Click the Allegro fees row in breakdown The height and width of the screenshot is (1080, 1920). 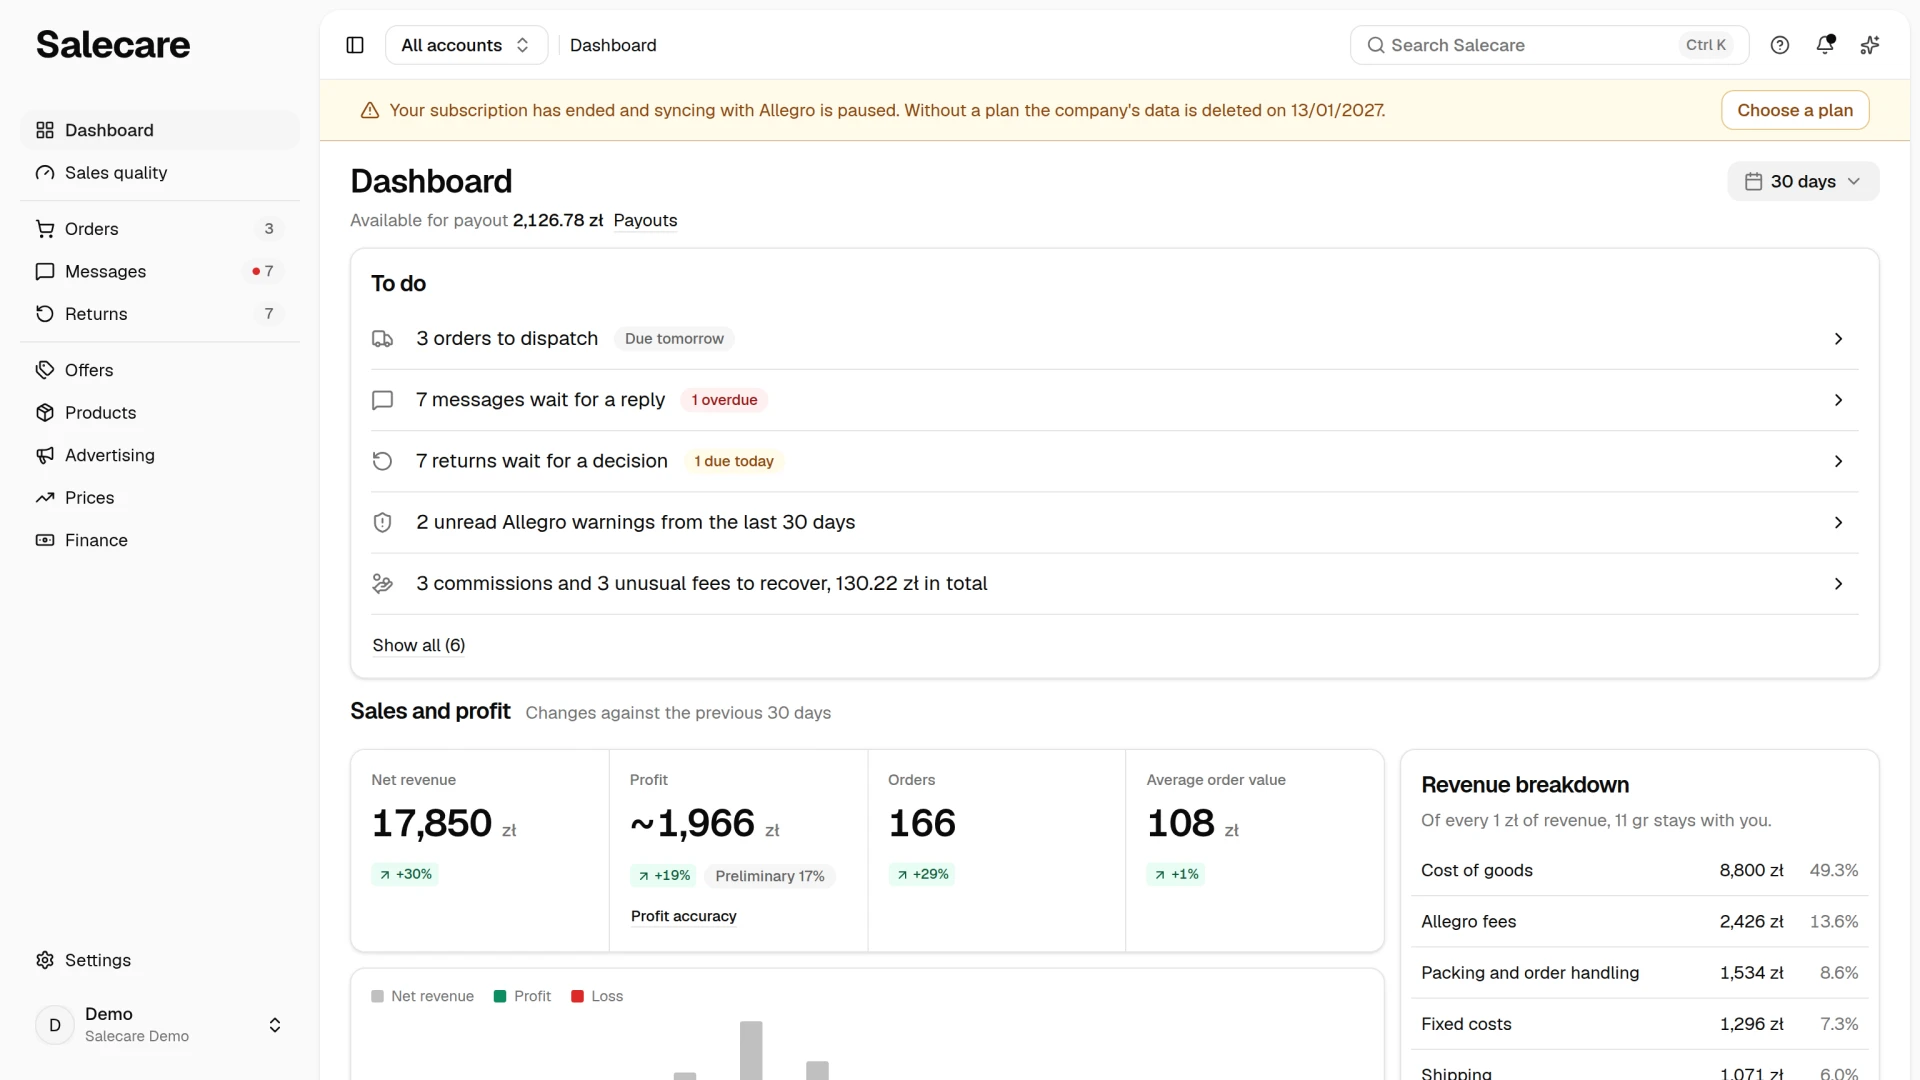(x=1639, y=922)
